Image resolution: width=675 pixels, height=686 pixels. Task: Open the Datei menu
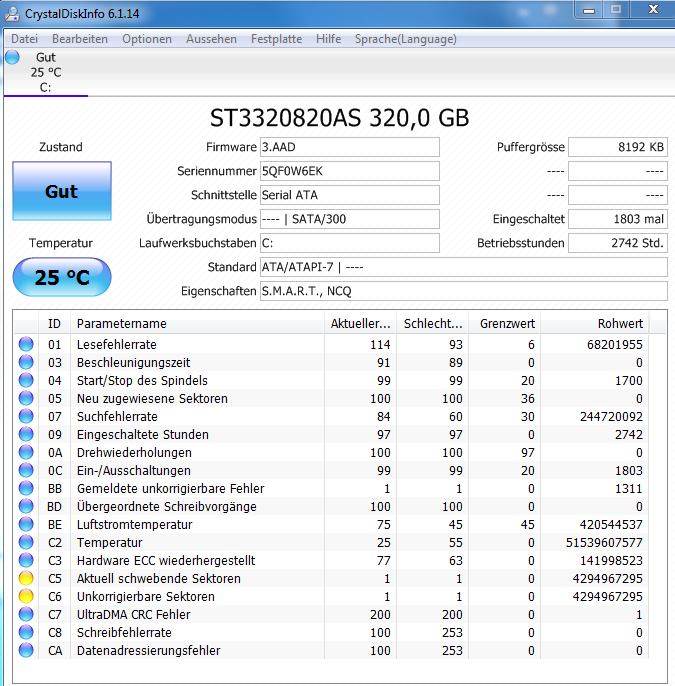pos(24,39)
